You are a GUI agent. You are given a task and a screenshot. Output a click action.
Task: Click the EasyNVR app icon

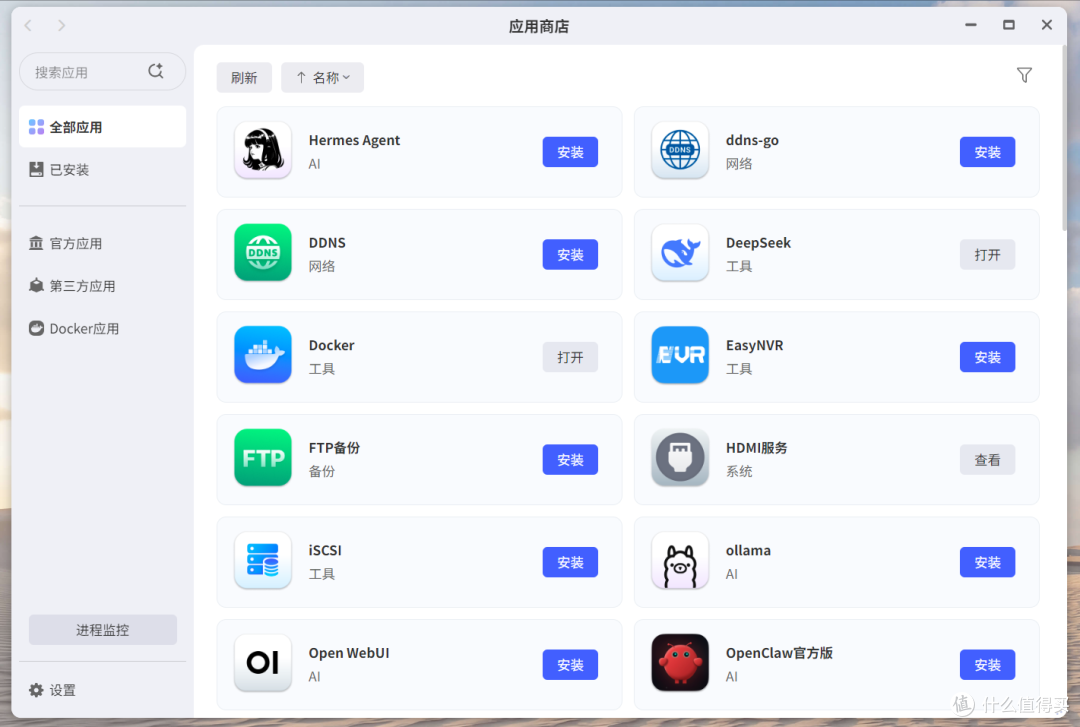(x=680, y=355)
